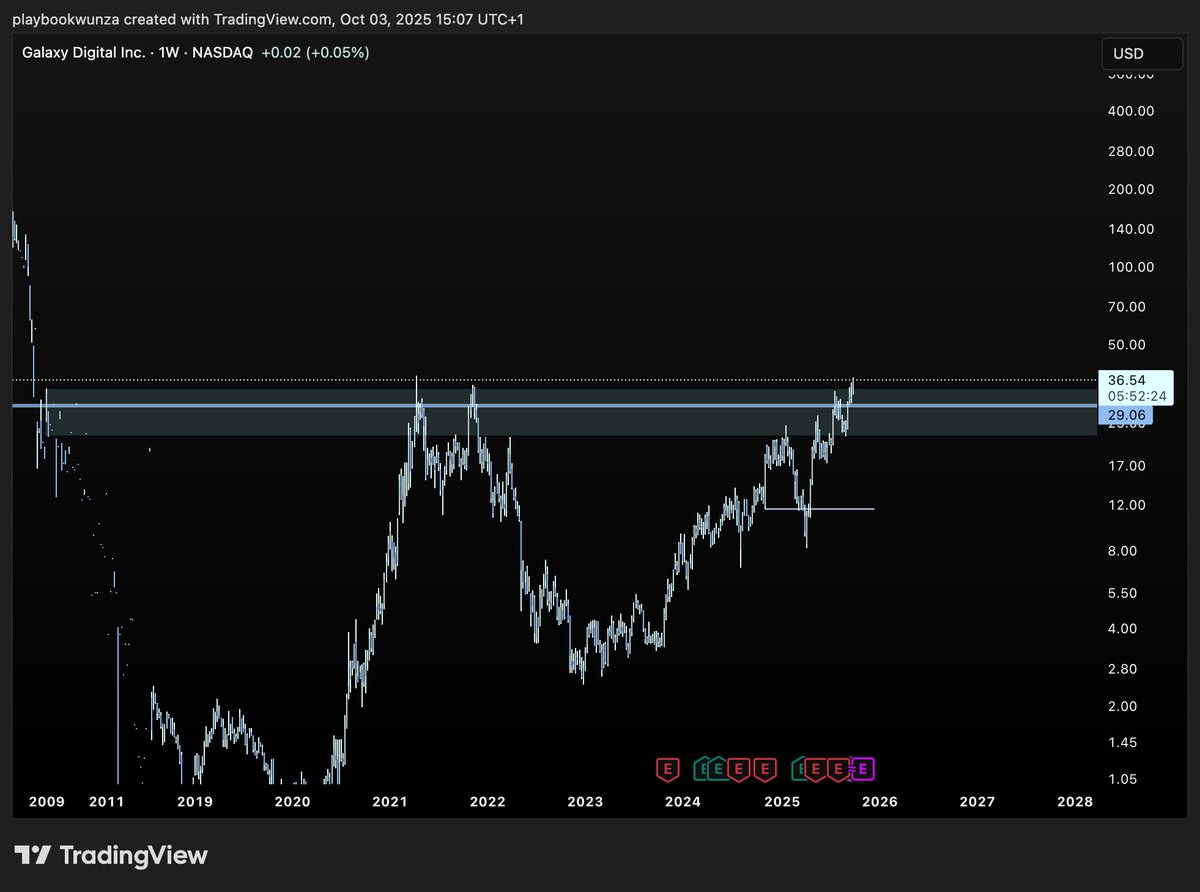The height and width of the screenshot is (892, 1200).
Task: Click the purple upcoming earnings E marker
Action: [x=864, y=769]
